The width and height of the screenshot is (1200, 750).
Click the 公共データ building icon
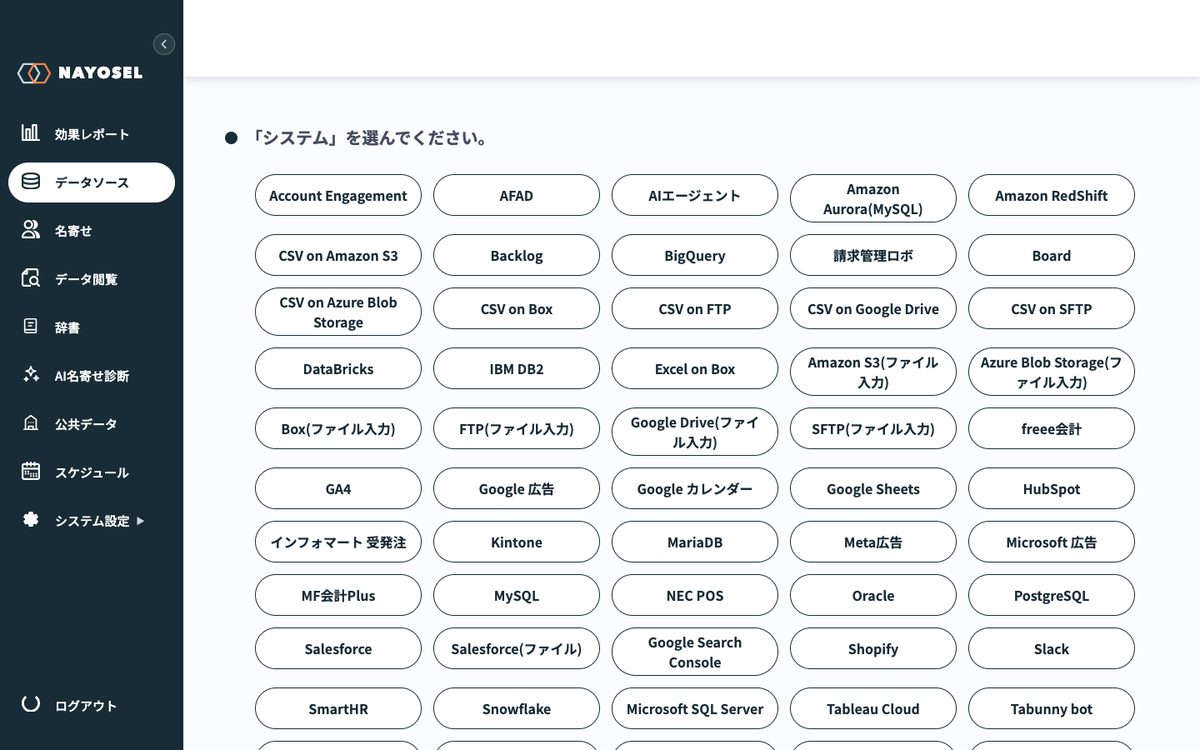click(x=31, y=423)
